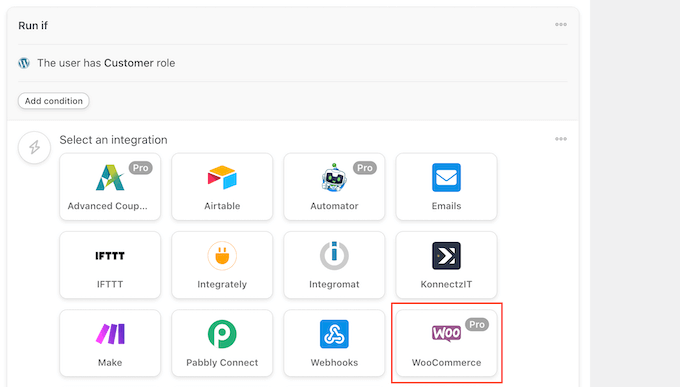Viewport: 680px width, 387px height.
Task: Open the user has Customer role condition
Action: tap(293, 63)
